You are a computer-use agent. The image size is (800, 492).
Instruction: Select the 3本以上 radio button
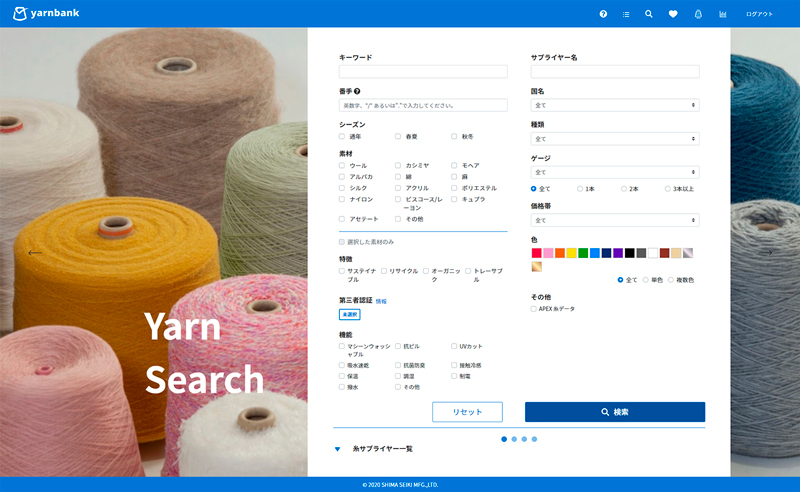coord(668,189)
